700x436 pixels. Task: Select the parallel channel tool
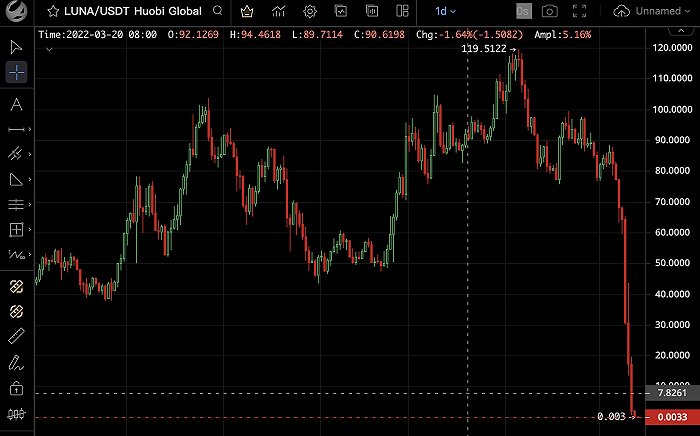pos(15,154)
